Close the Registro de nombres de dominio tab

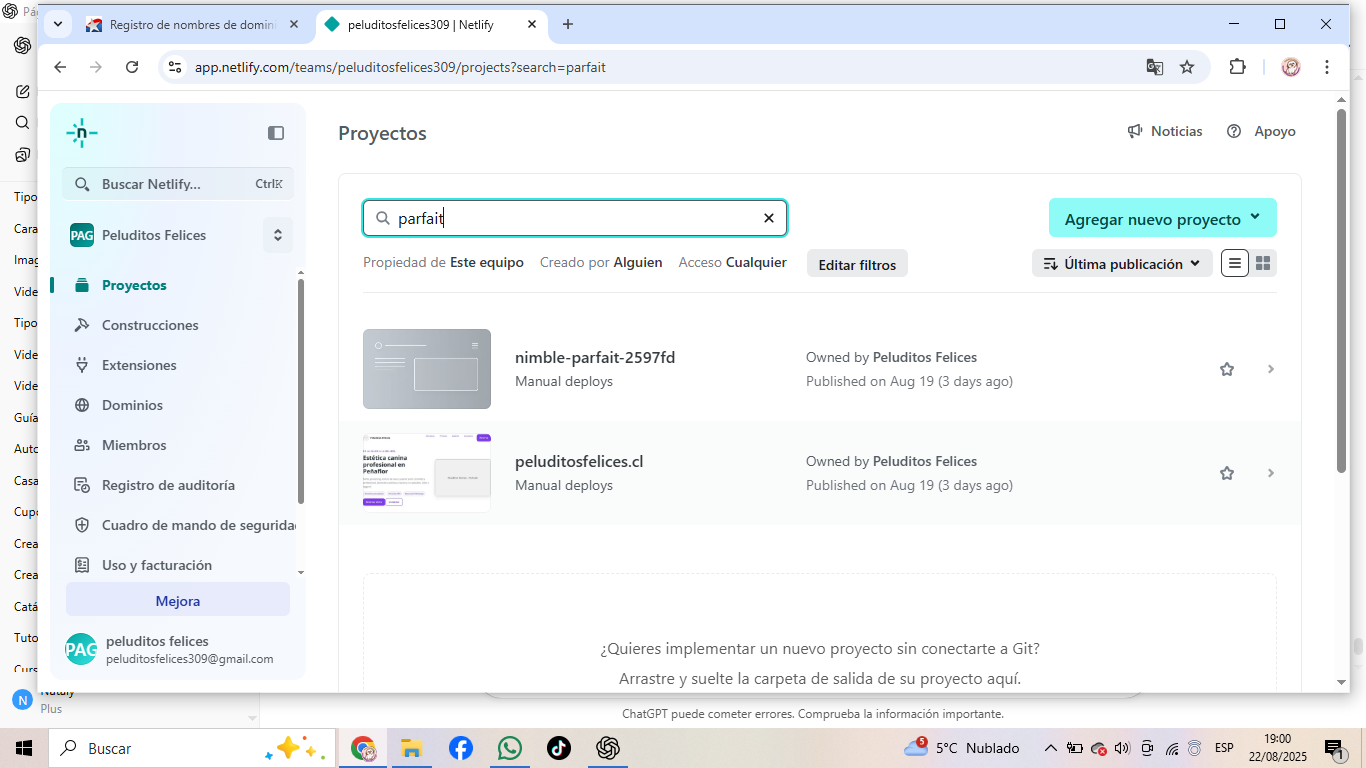pos(294,24)
